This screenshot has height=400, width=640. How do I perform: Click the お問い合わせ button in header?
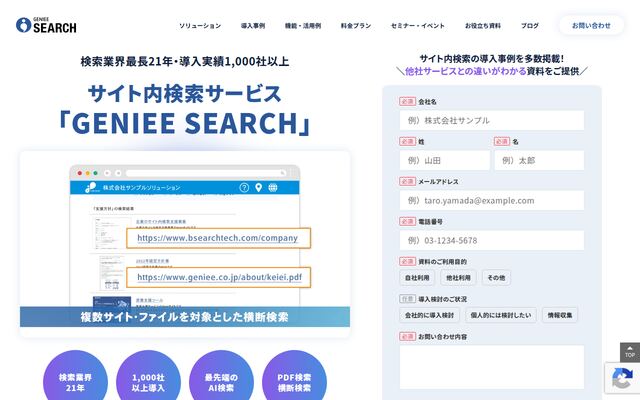click(591, 25)
